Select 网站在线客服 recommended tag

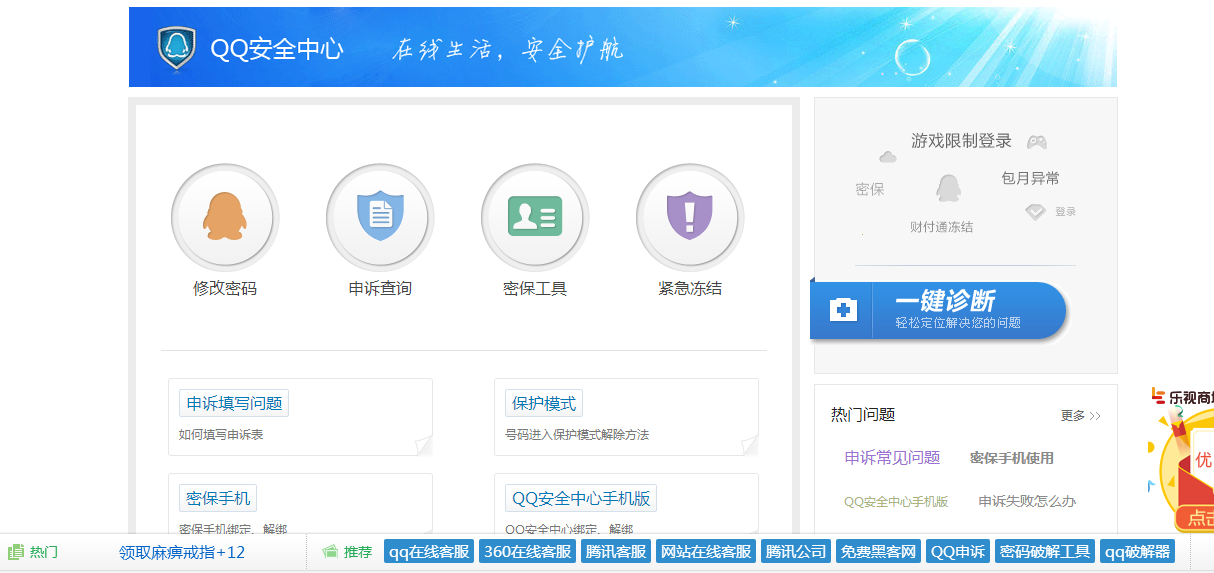706,552
